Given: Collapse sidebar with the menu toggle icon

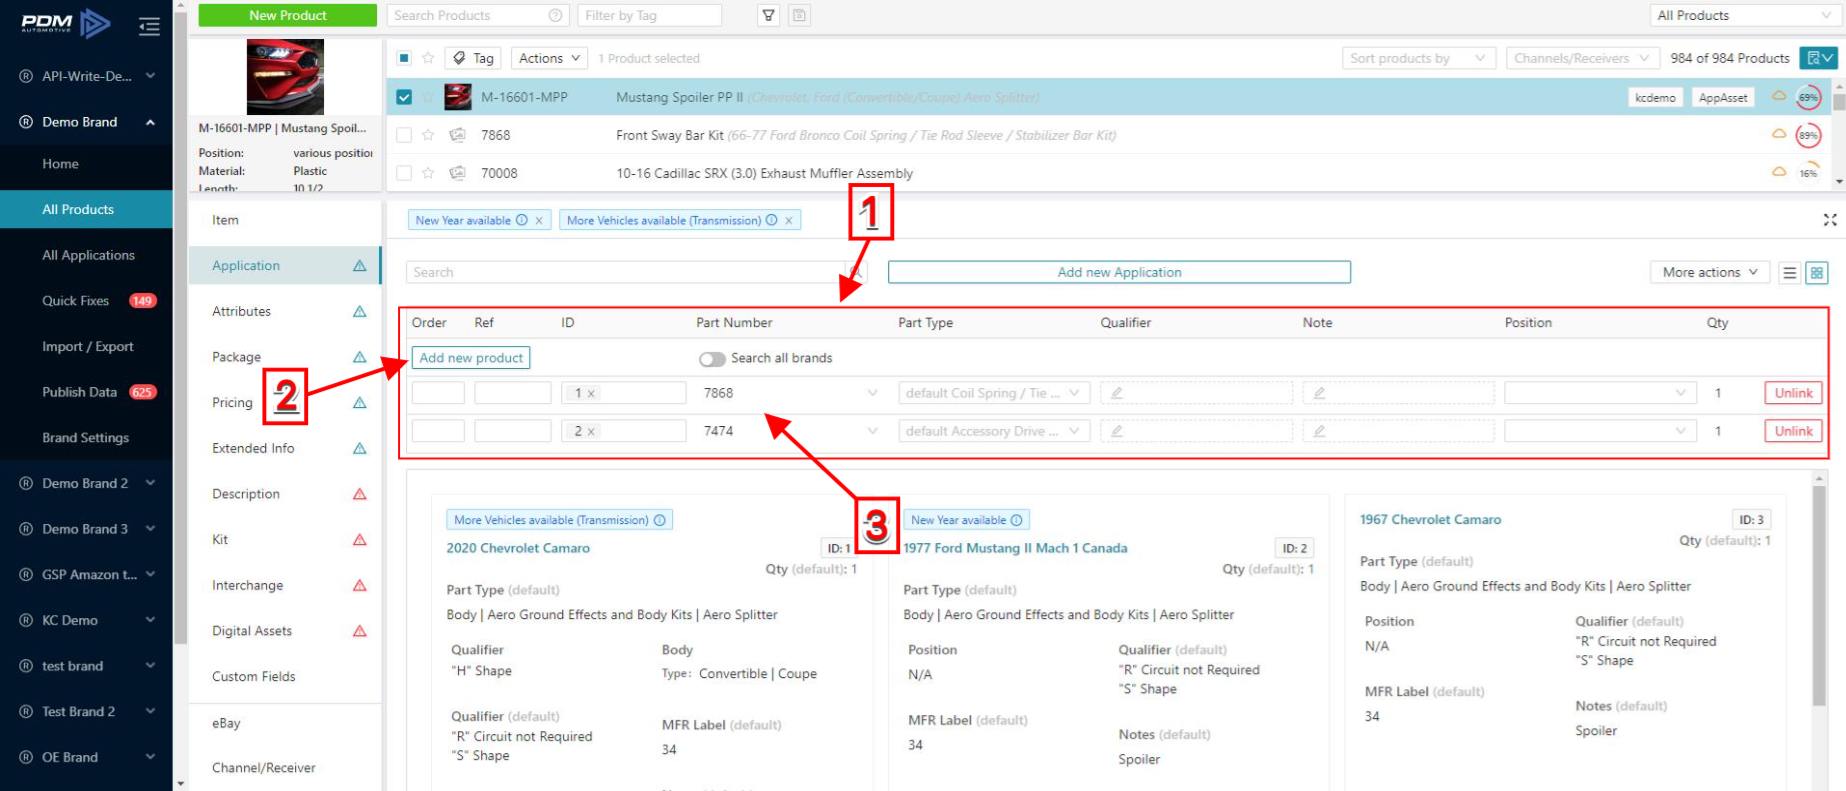Looking at the screenshot, I should coord(149,26).
